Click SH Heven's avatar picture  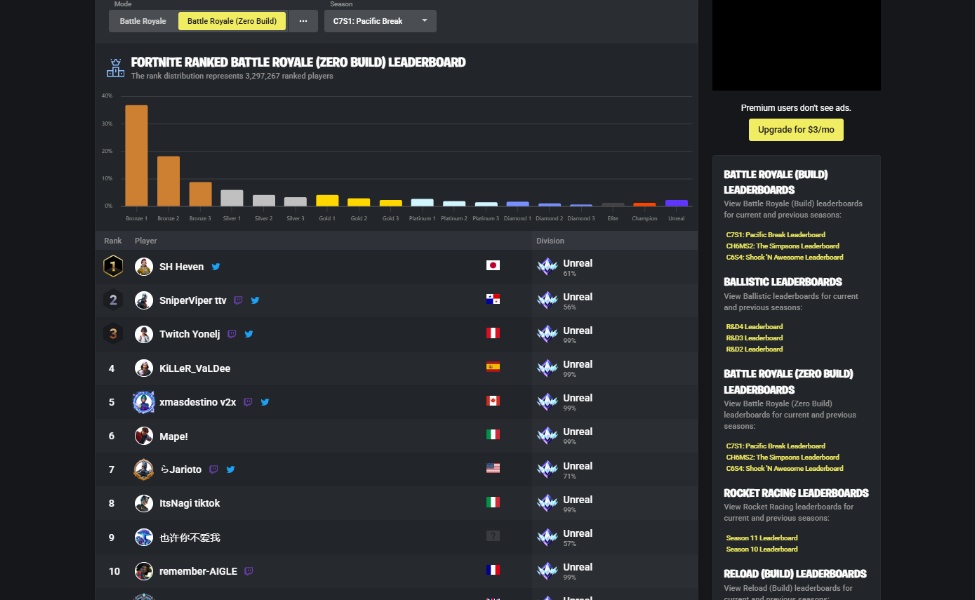tap(144, 267)
